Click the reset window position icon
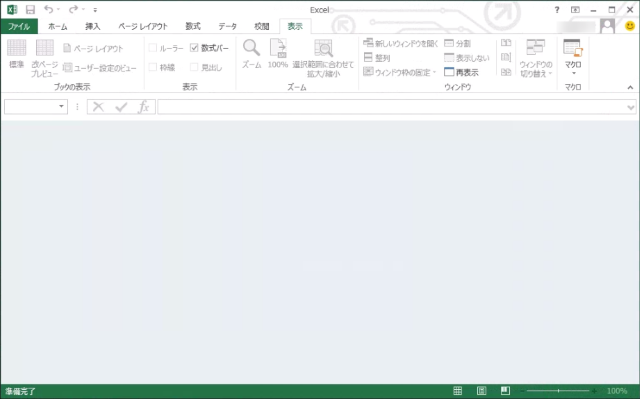Screen dimensions: 640x399 click(x=506, y=72)
